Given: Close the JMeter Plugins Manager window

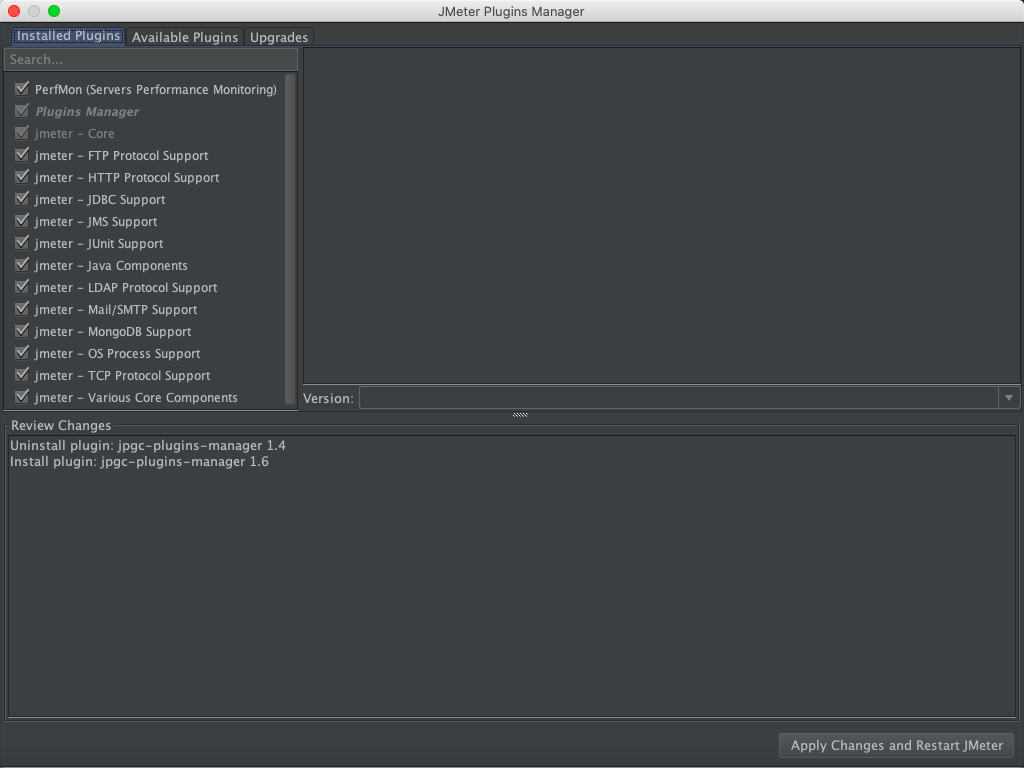Looking at the screenshot, I should pyautogui.click(x=14, y=11).
